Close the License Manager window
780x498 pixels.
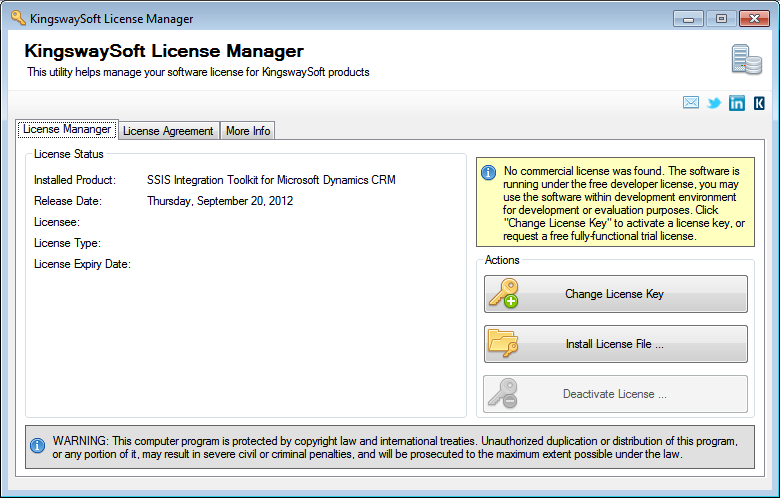754,19
